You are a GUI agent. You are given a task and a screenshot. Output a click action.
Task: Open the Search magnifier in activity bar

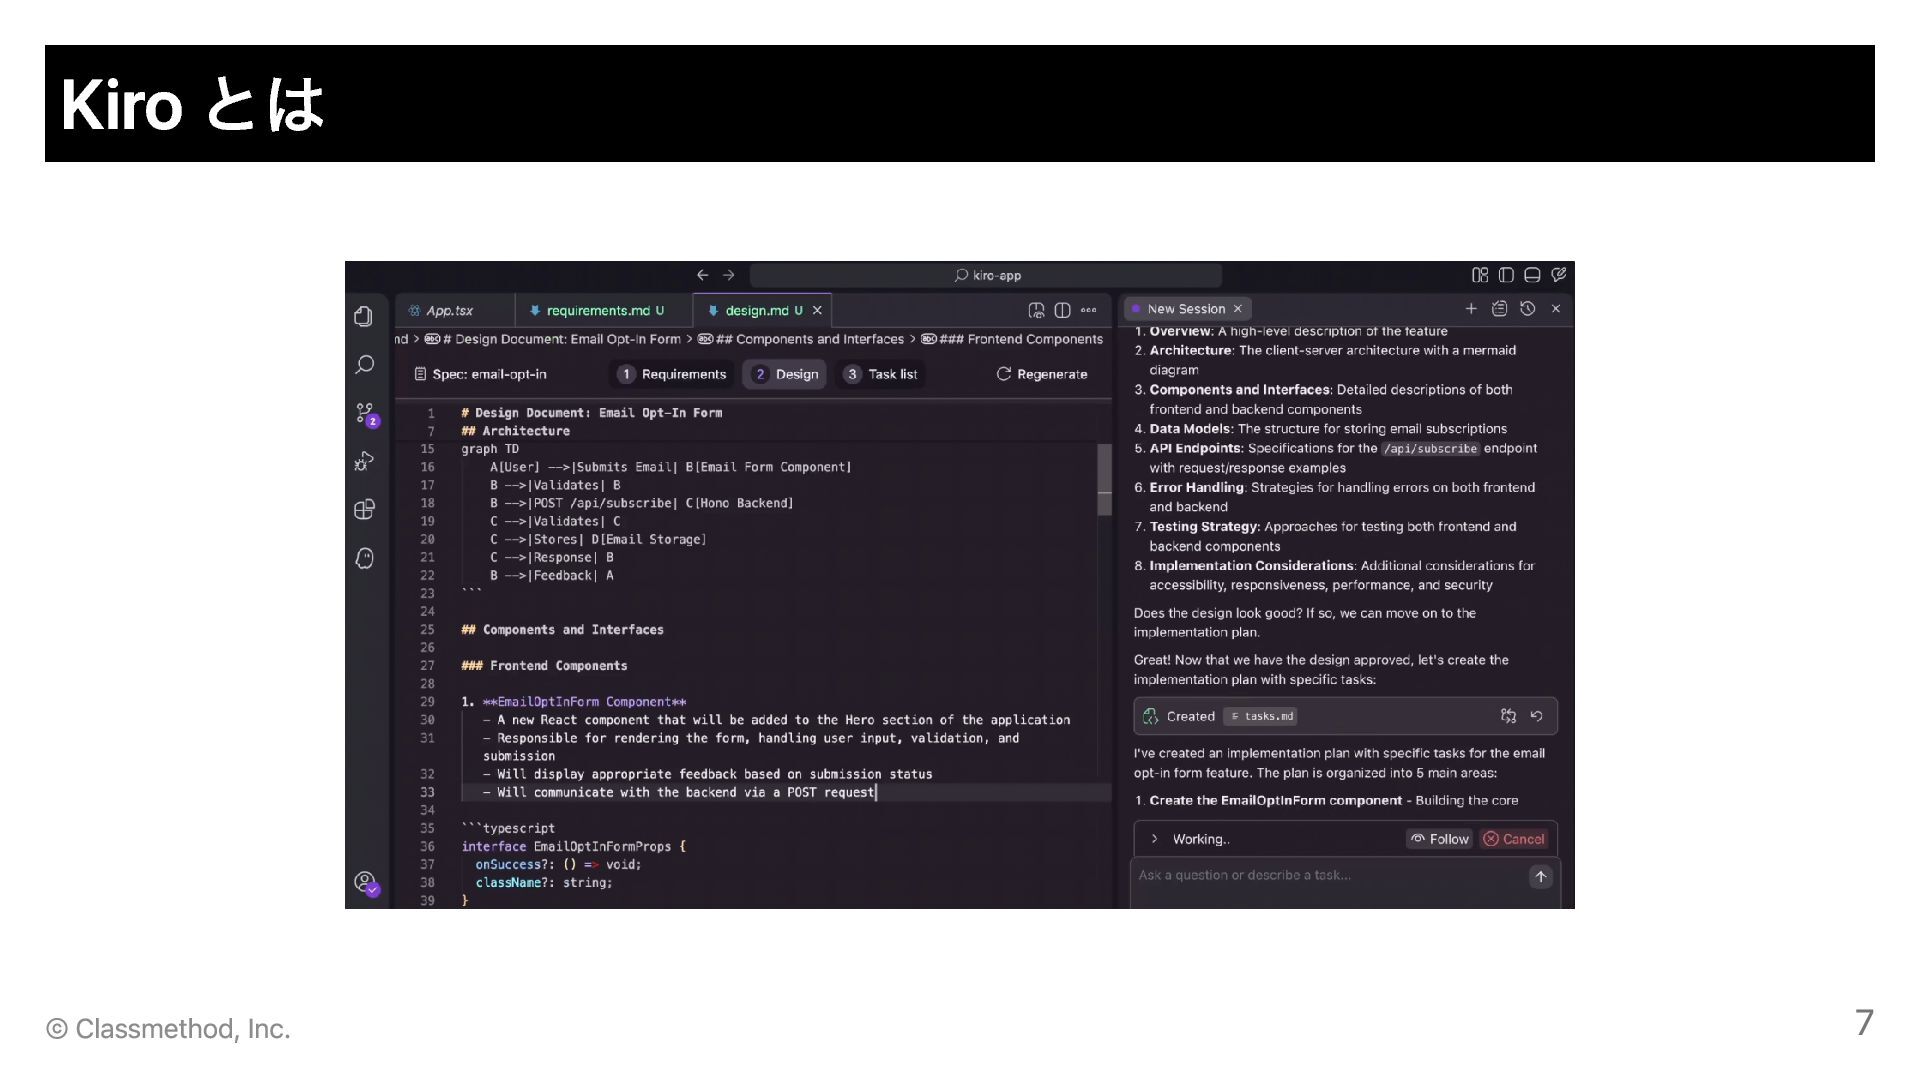[364, 365]
